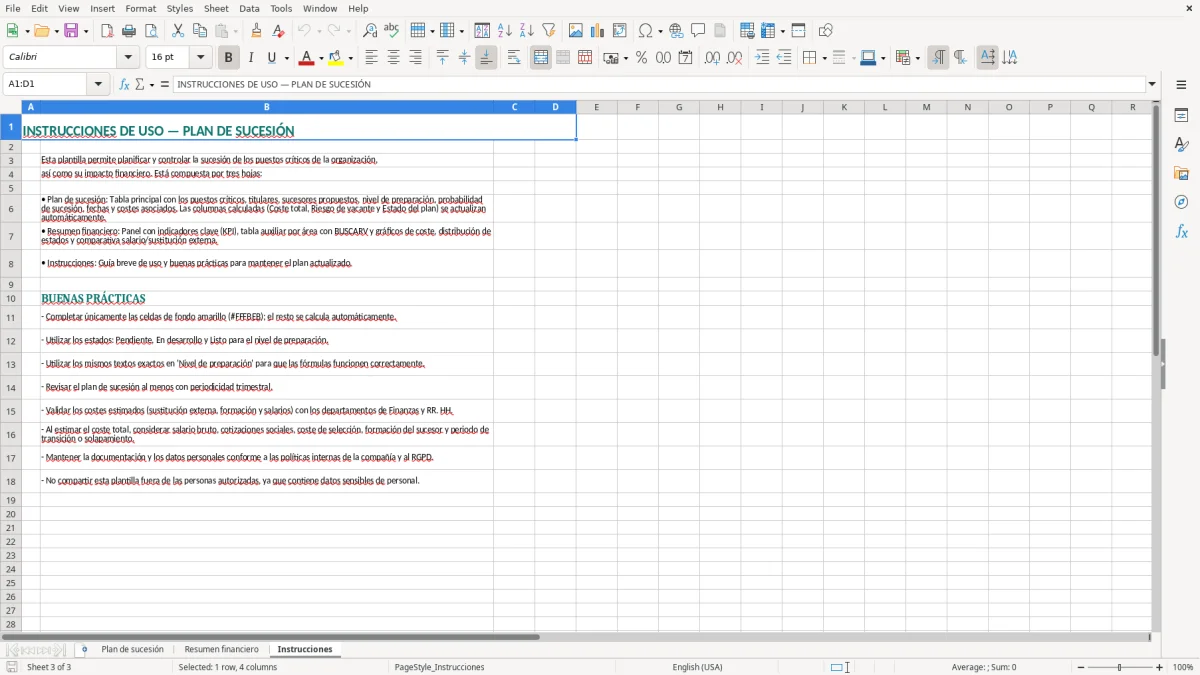Format cells as date
Viewport: 1200px width, 675px height.
(x=686, y=58)
